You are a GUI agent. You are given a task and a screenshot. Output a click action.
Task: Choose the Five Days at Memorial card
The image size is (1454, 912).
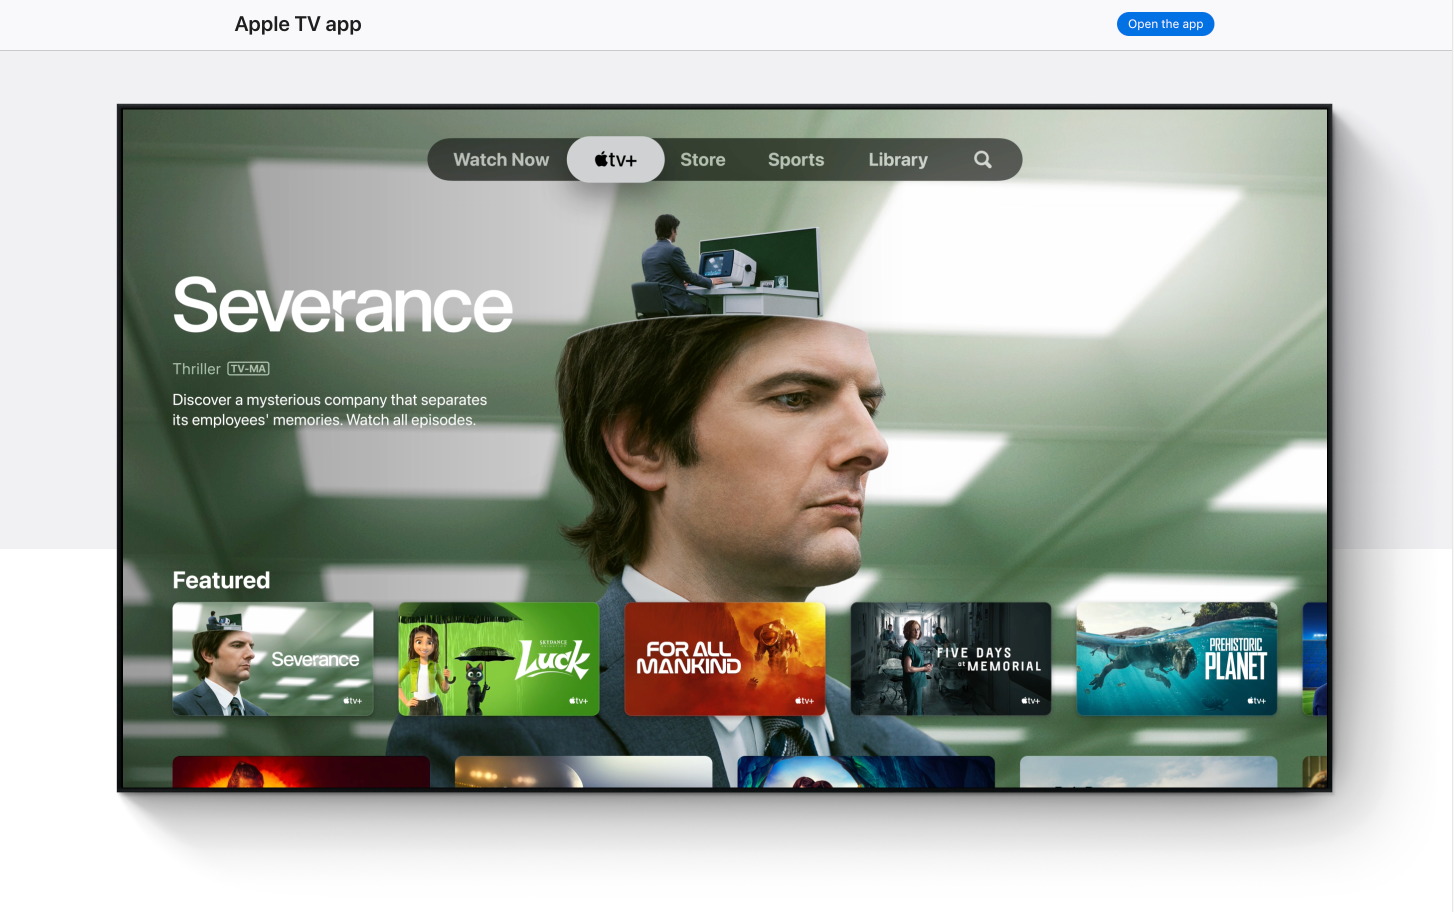click(x=951, y=659)
